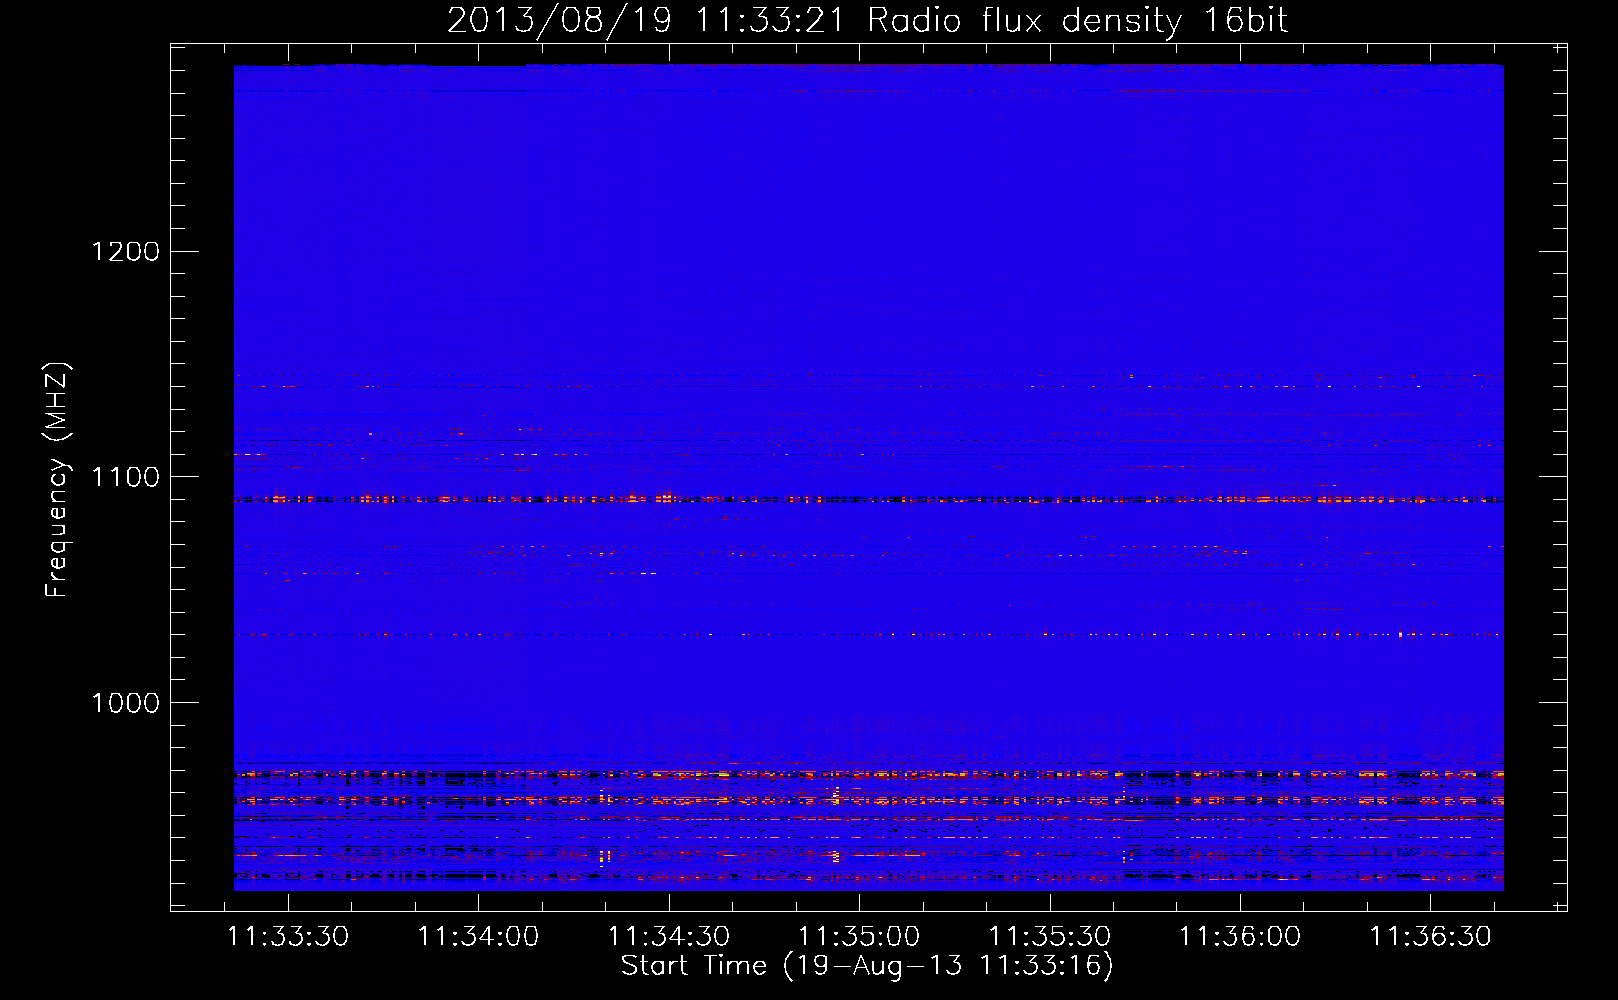Screen dimensions: 1618x1000
Task: Select the 11:35:30 time tick label
Action: (x=1050, y=936)
